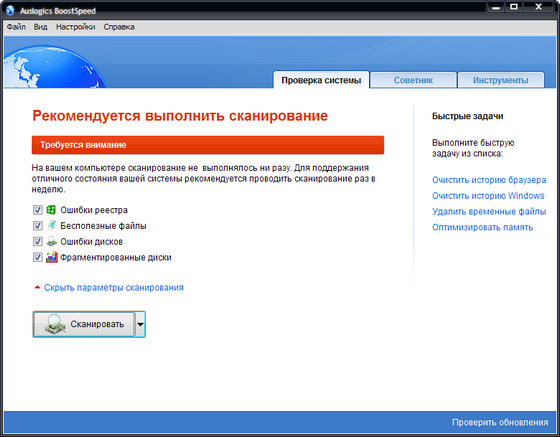Image resolution: width=560 pixels, height=437 pixels.
Task: Toggle the Ошибки дисков checkbox
Action: click(38, 241)
